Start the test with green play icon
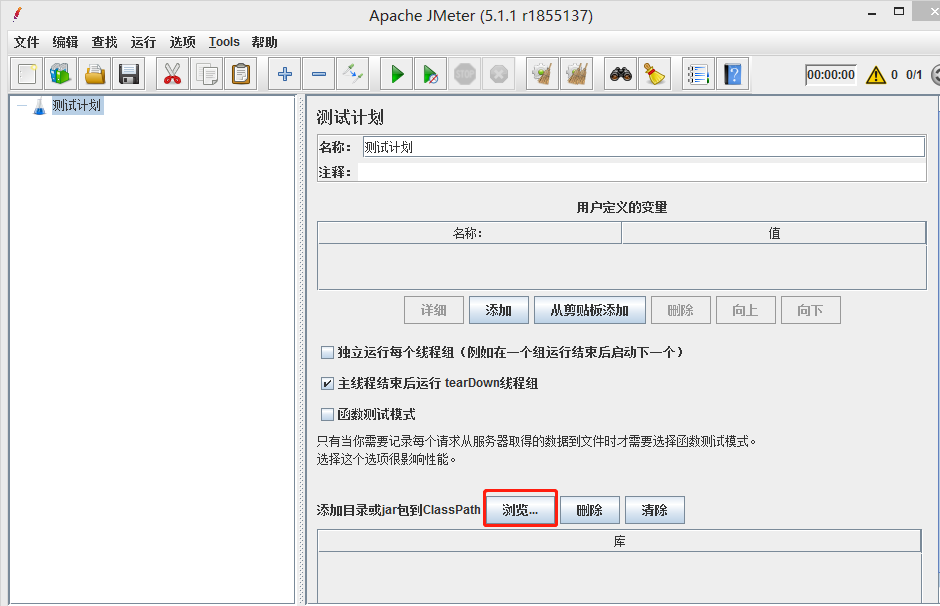Viewport: 940px width, 606px height. (397, 74)
